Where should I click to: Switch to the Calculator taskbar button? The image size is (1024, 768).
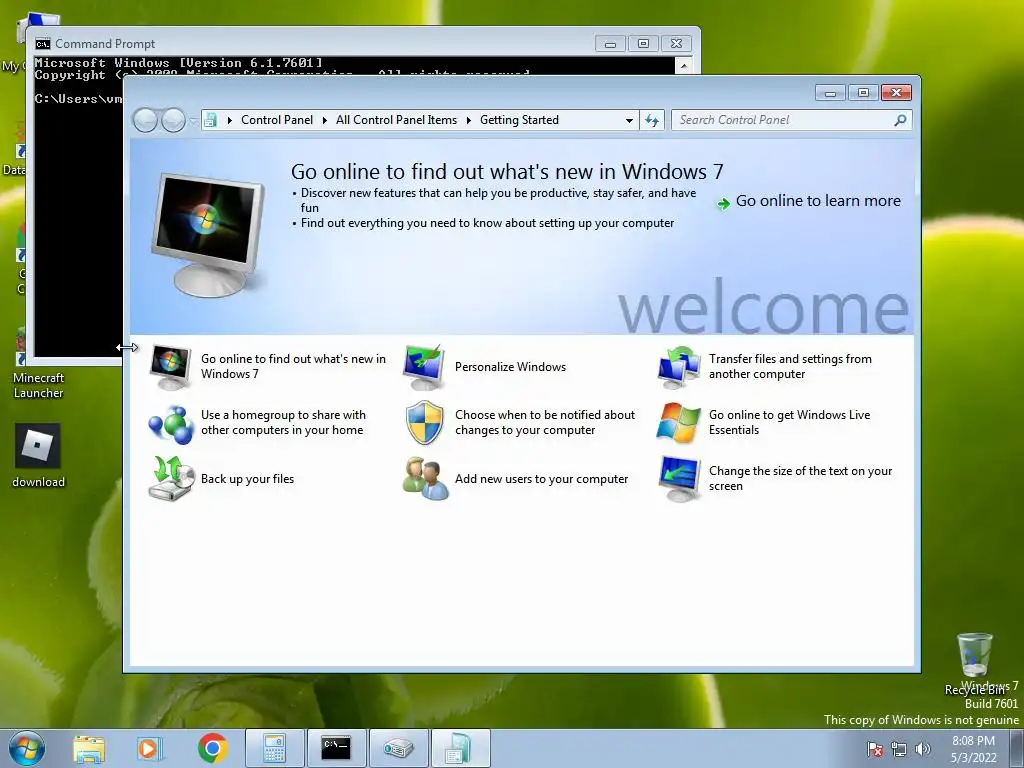pos(274,748)
